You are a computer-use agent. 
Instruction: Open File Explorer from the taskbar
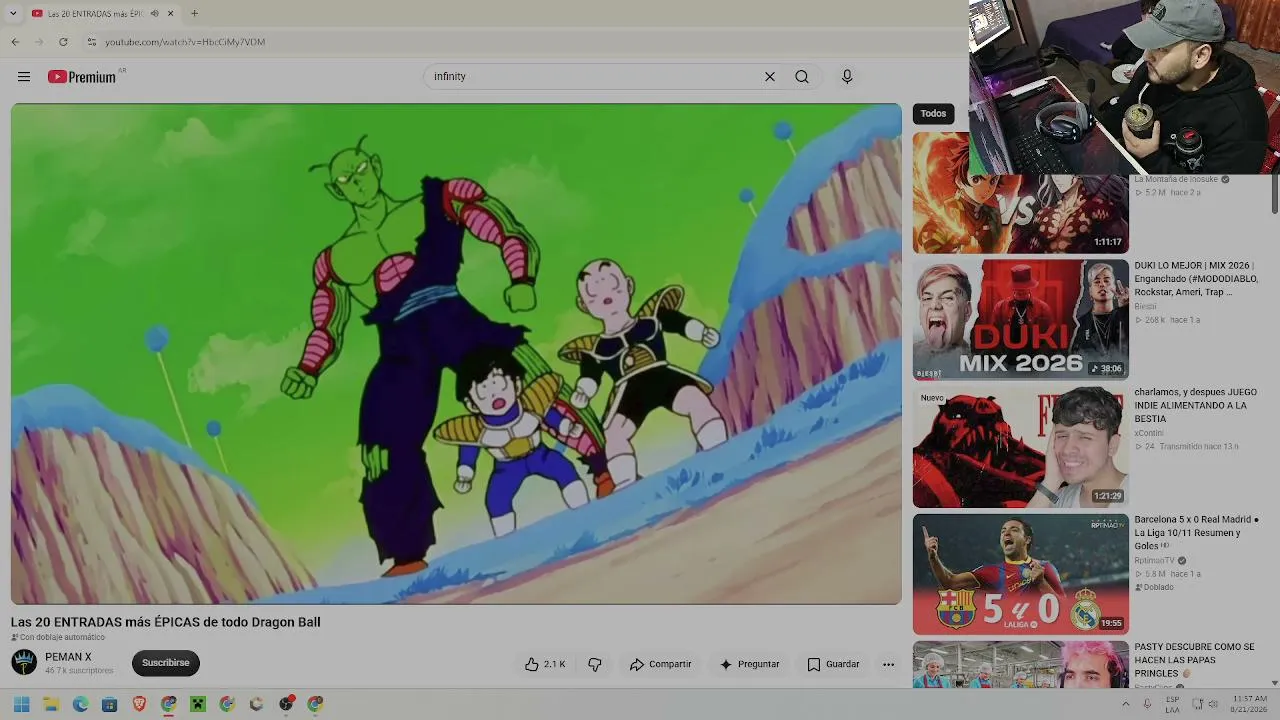pos(51,704)
